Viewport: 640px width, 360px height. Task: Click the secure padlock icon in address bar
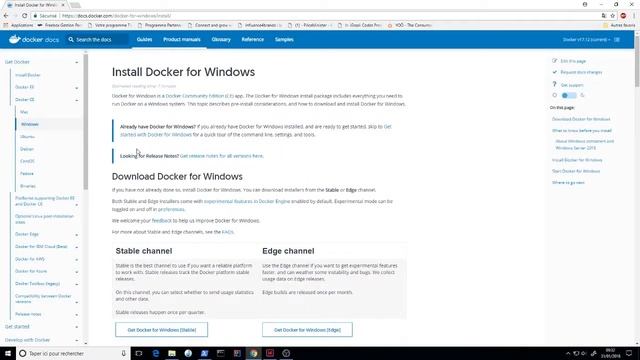(36, 16)
